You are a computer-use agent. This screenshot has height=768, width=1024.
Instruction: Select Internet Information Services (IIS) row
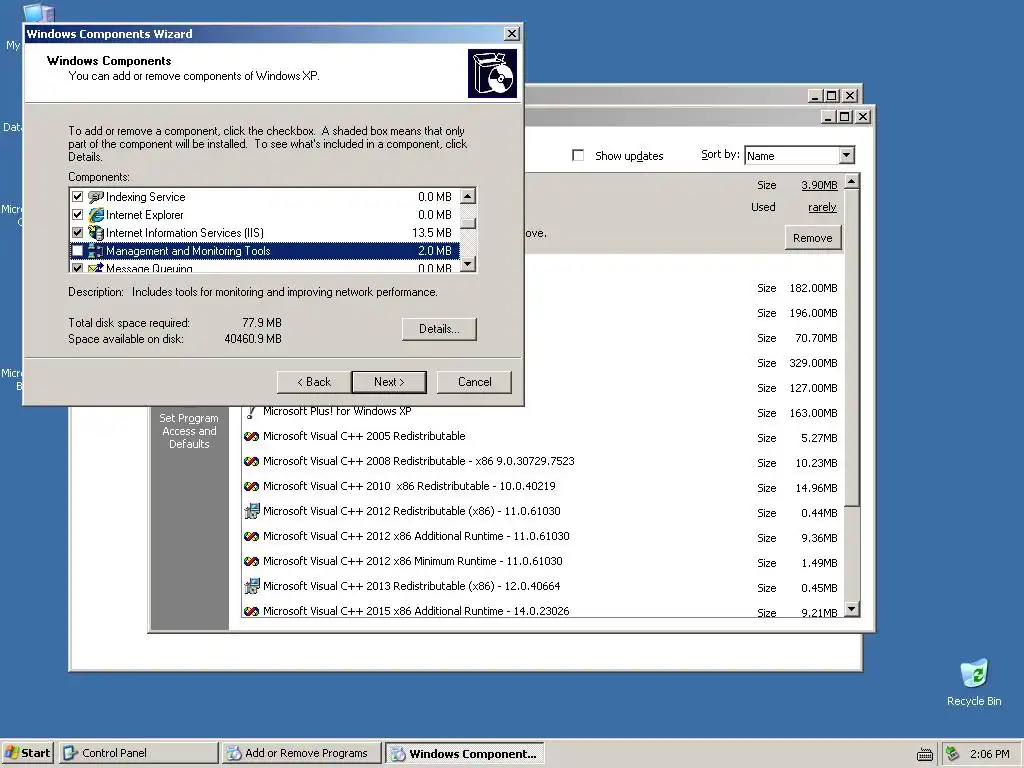point(264,232)
